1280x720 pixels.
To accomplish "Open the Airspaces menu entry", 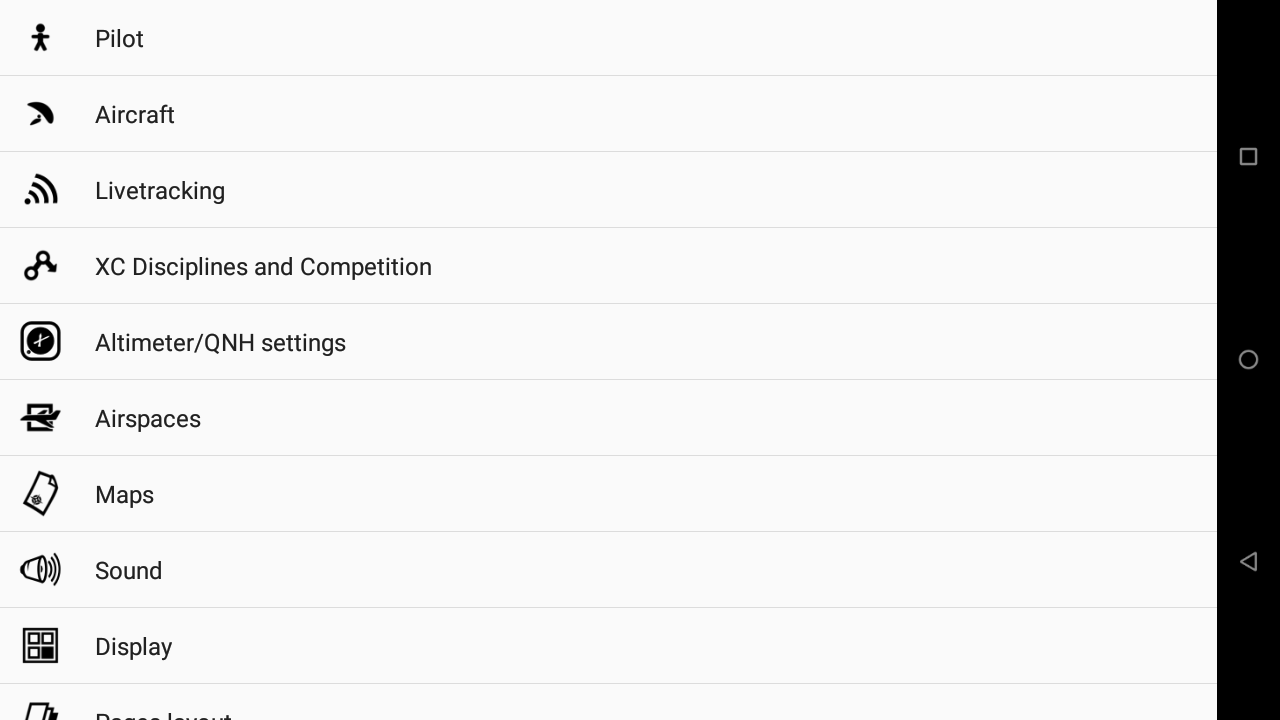I will click(148, 419).
